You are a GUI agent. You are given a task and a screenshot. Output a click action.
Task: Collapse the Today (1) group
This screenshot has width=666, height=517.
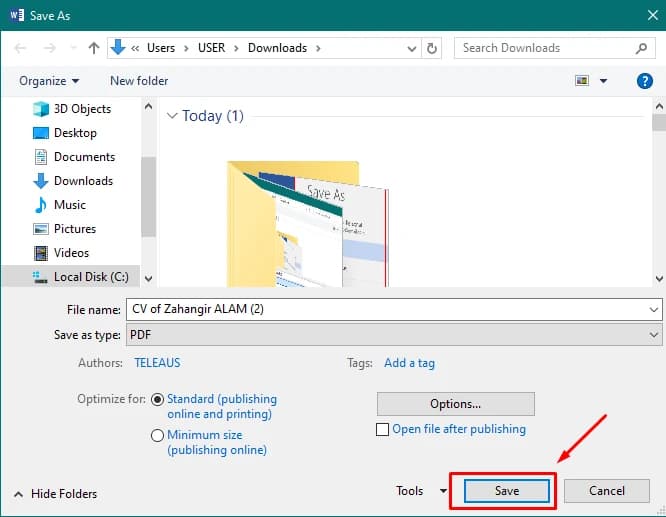[x=172, y=116]
